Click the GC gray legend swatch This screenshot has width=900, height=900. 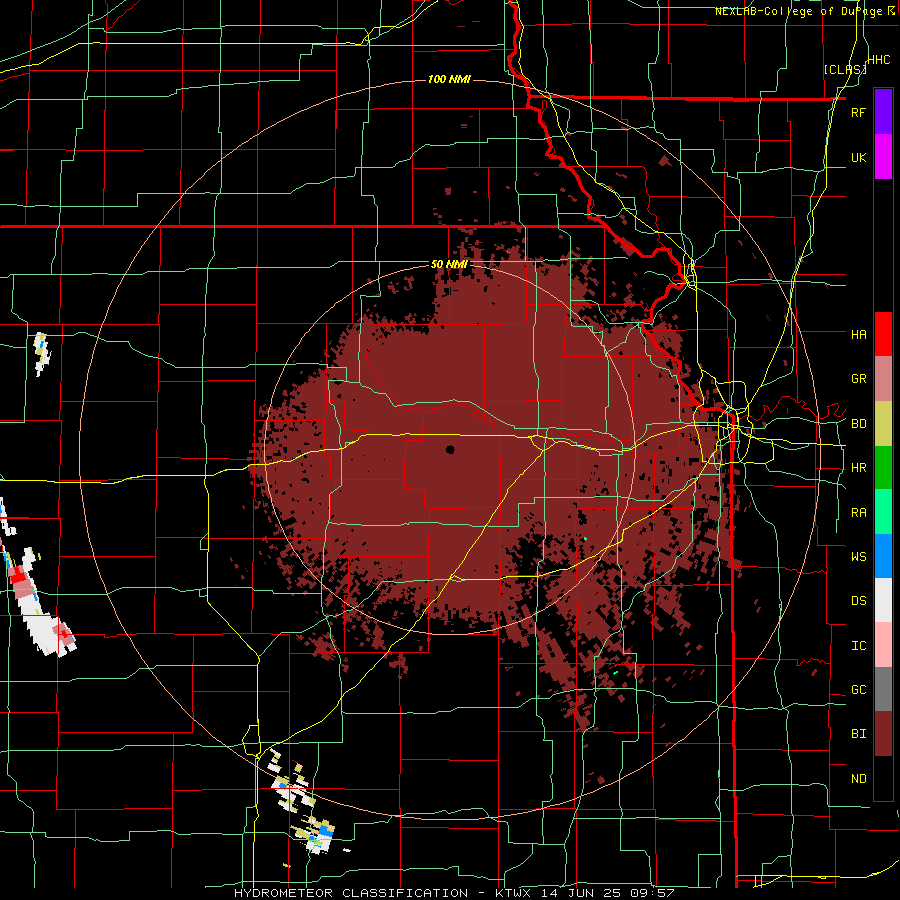[883, 689]
